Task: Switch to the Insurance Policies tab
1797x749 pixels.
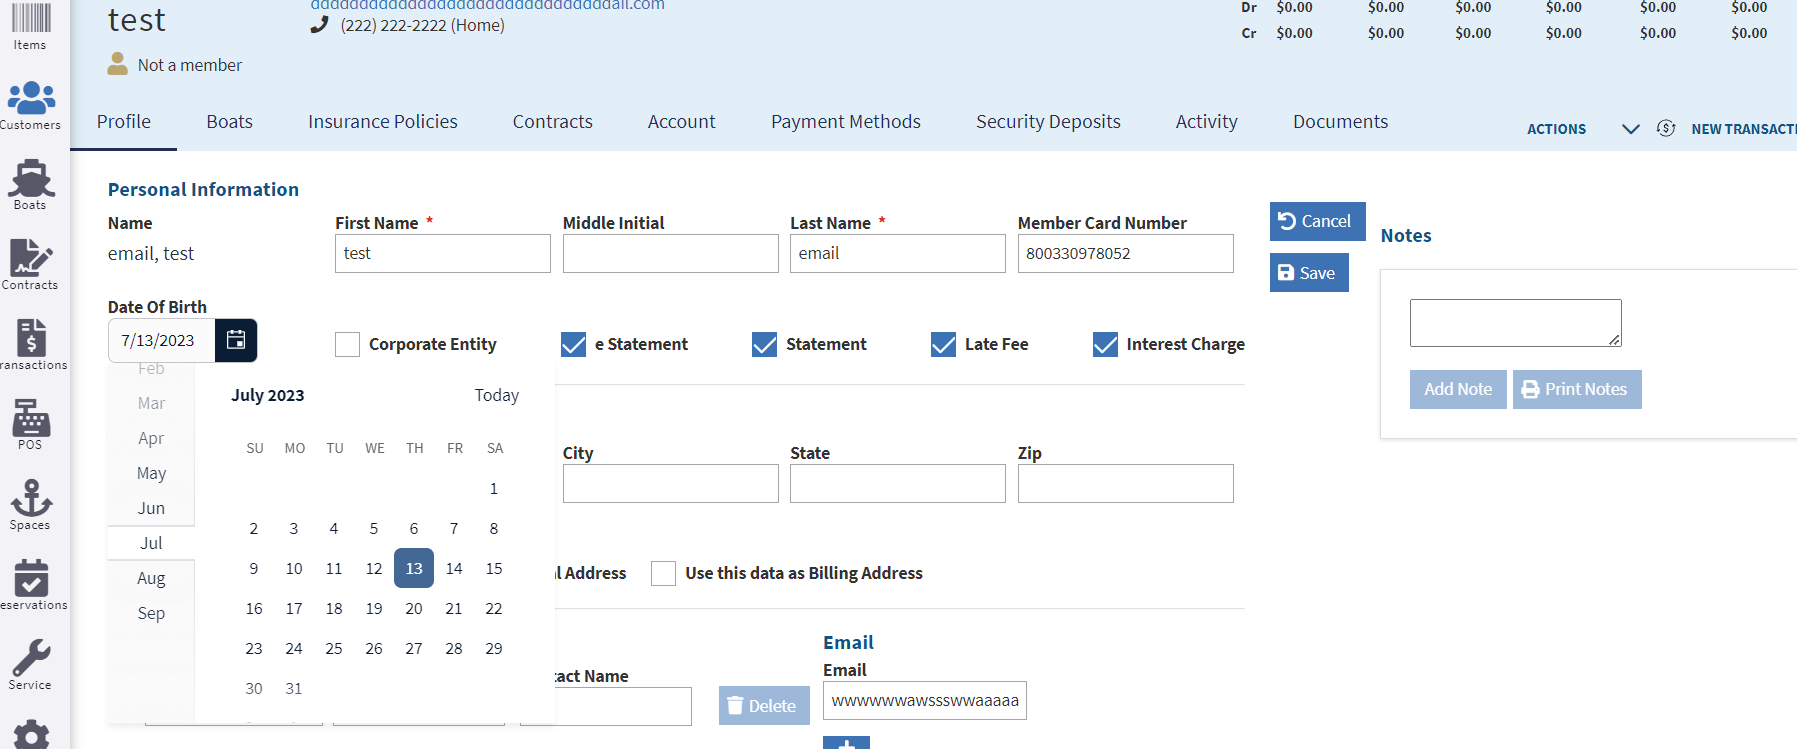Action: click(x=382, y=122)
